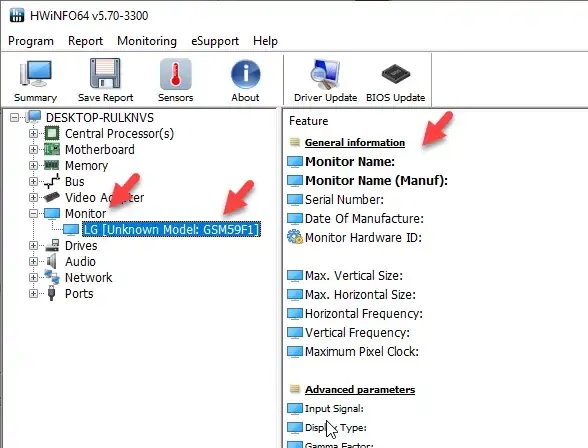The height and width of the screenshot is (448, 588).
Task: Click the DESKTOP-RULKNVS computer icon
Action: point(33,117)
